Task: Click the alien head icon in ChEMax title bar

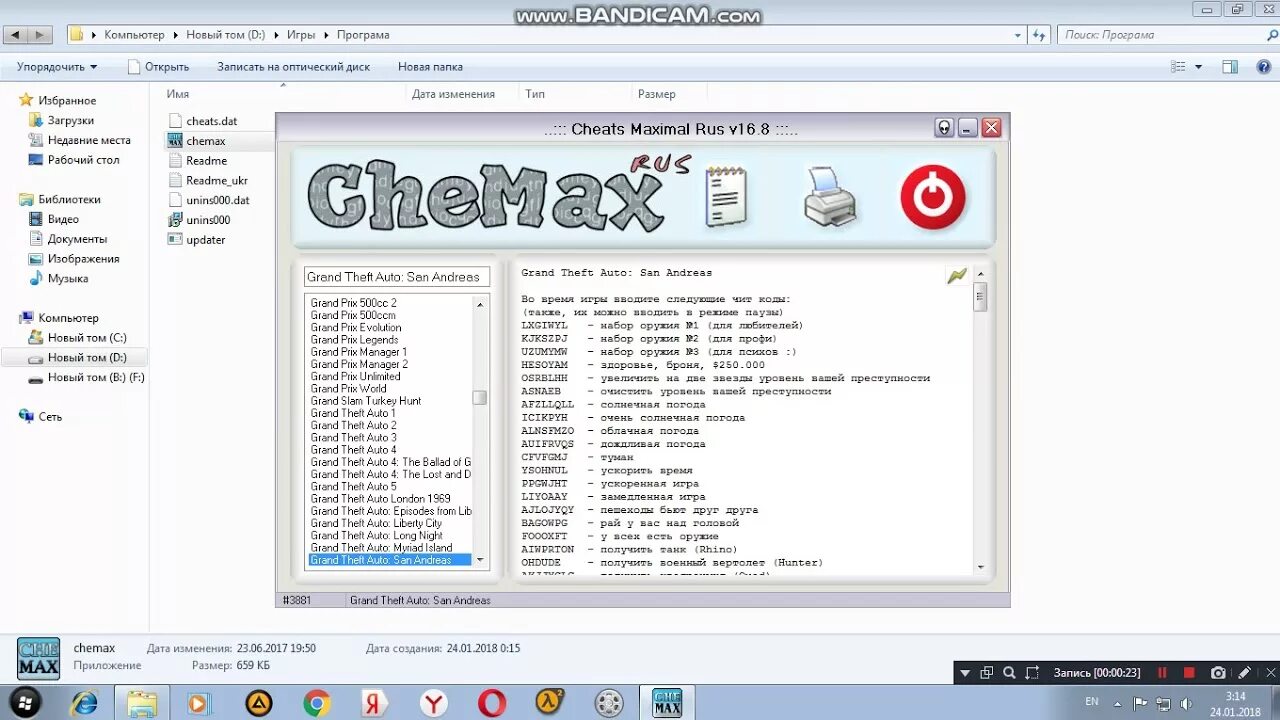Action: click(944, 128)
